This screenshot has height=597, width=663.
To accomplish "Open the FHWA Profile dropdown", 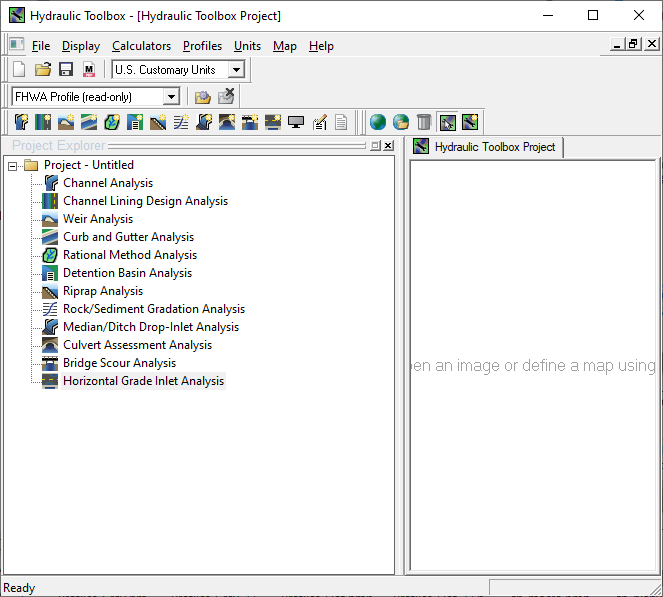I will click(171, 97).
